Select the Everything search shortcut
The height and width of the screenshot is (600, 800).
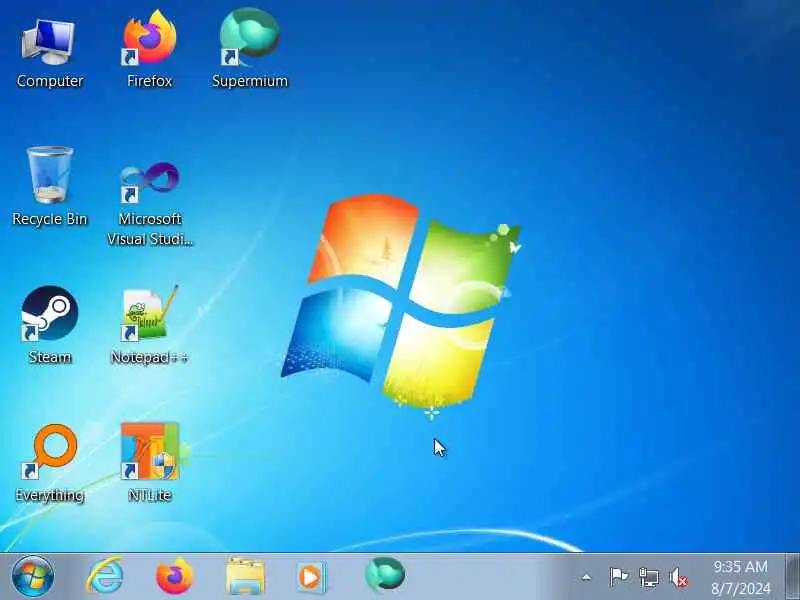click(49, 463)
